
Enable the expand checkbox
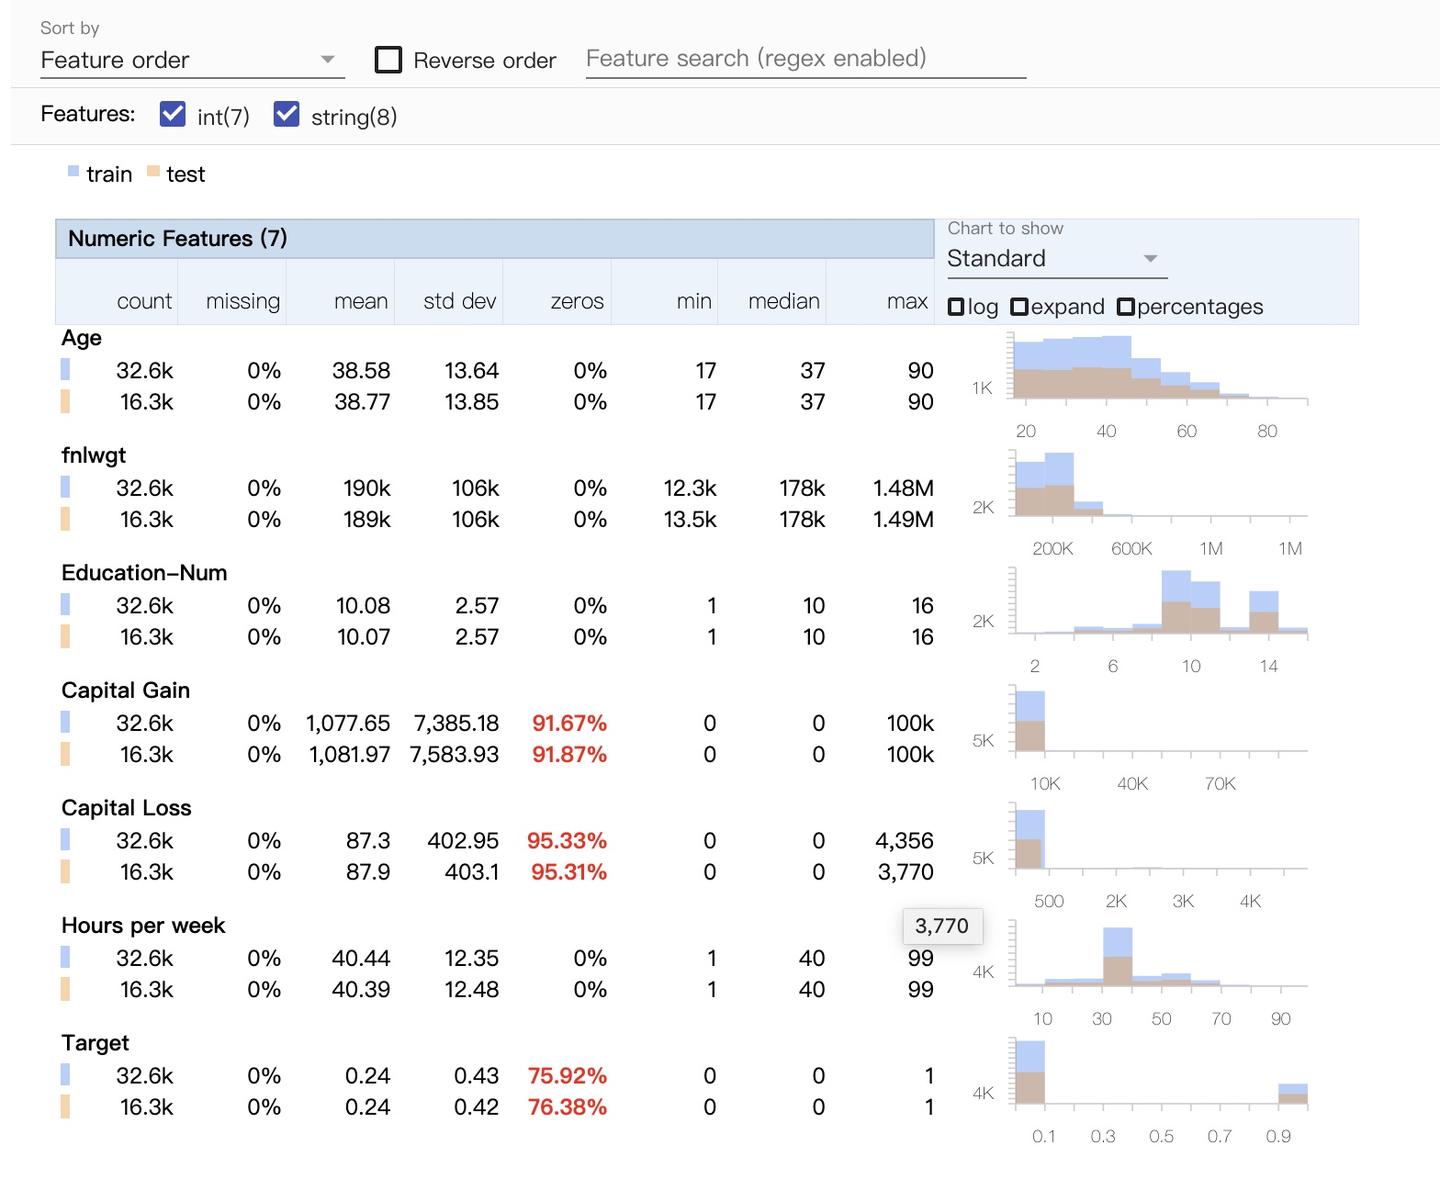point(1019,307)
